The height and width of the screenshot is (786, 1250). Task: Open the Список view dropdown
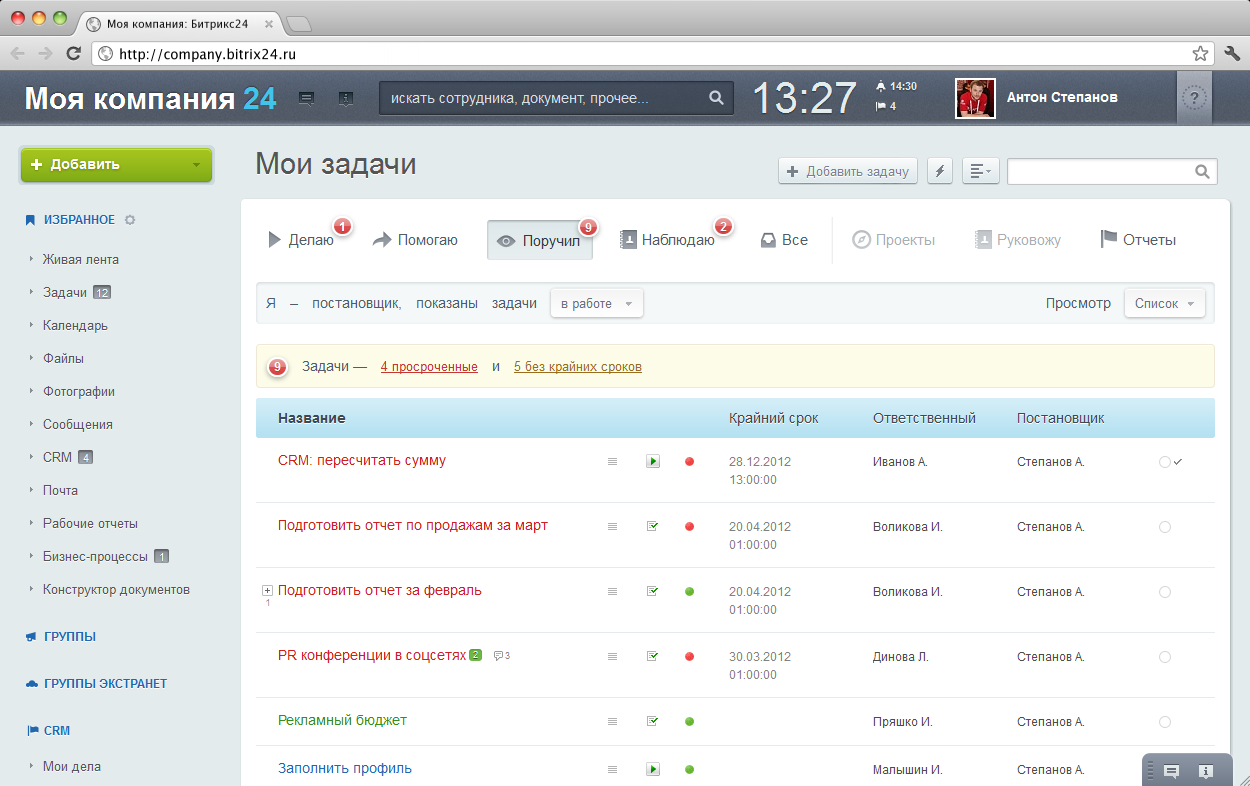1165,304
